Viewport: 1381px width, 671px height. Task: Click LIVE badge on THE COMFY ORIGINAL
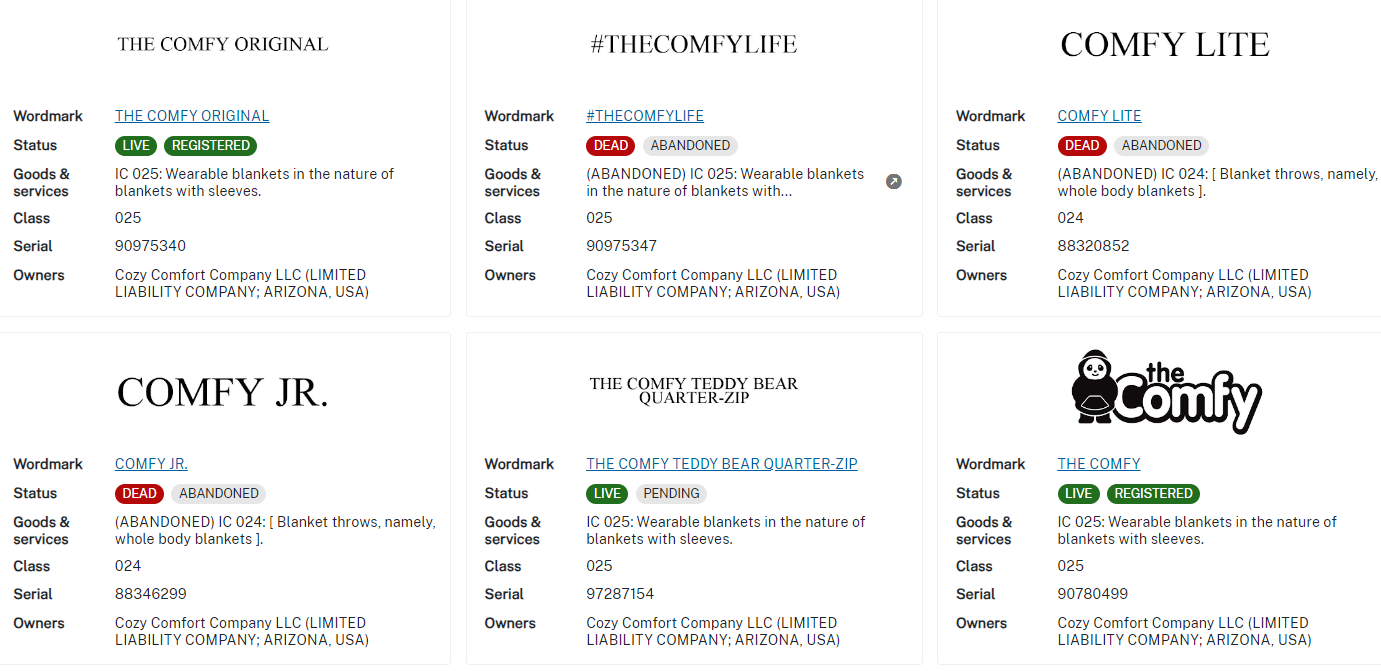(x=136, y=146)
